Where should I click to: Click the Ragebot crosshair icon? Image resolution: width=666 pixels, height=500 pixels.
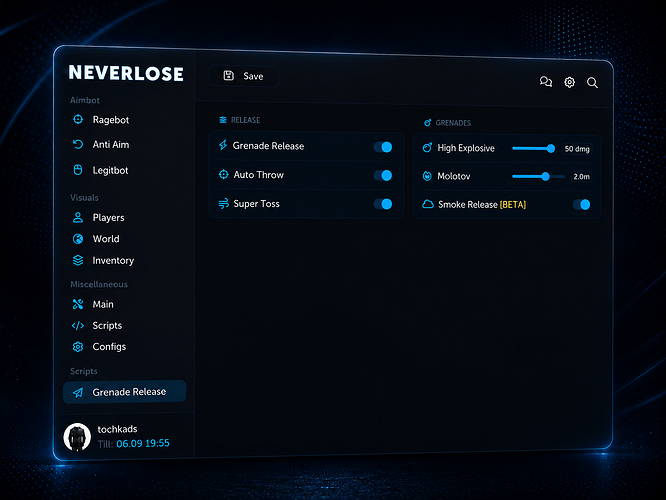point(78,119)
